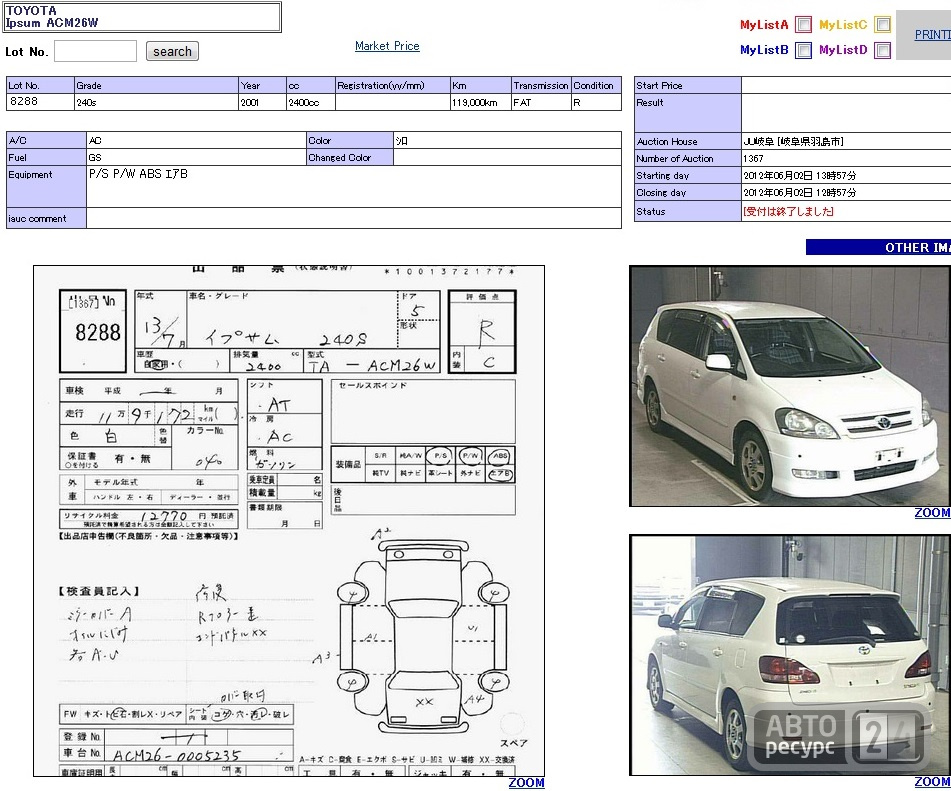Open the Market Price link
This screenshot has height=791, width=951.
[x=387, y=46]
